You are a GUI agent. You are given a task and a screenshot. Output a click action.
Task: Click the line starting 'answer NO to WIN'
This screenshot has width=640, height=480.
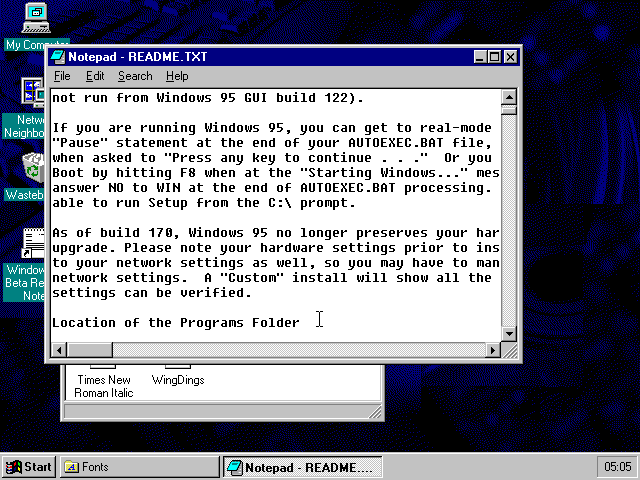272,188
